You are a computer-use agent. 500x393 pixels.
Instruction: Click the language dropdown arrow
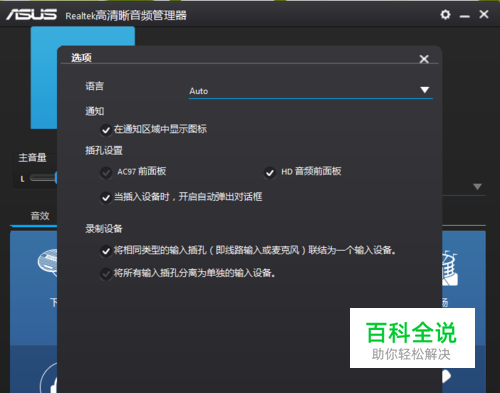pos(424,90)
